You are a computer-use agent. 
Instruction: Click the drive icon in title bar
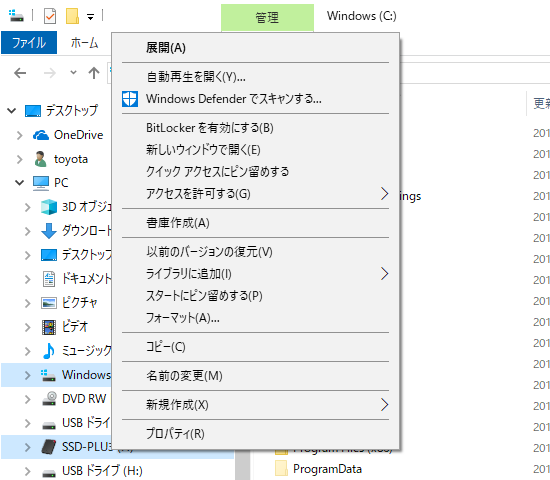[x=16, y=15]
